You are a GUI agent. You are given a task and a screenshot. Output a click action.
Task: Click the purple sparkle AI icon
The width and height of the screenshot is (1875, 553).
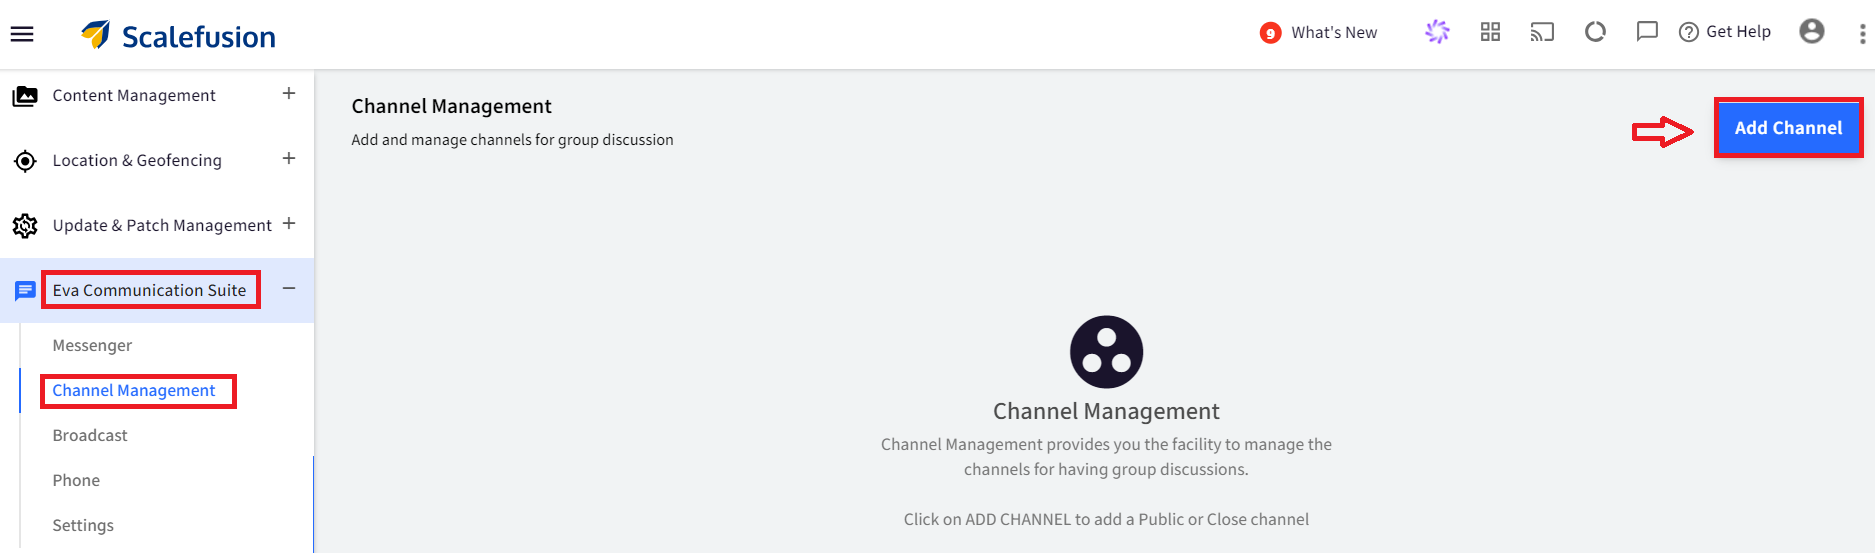1437,32
